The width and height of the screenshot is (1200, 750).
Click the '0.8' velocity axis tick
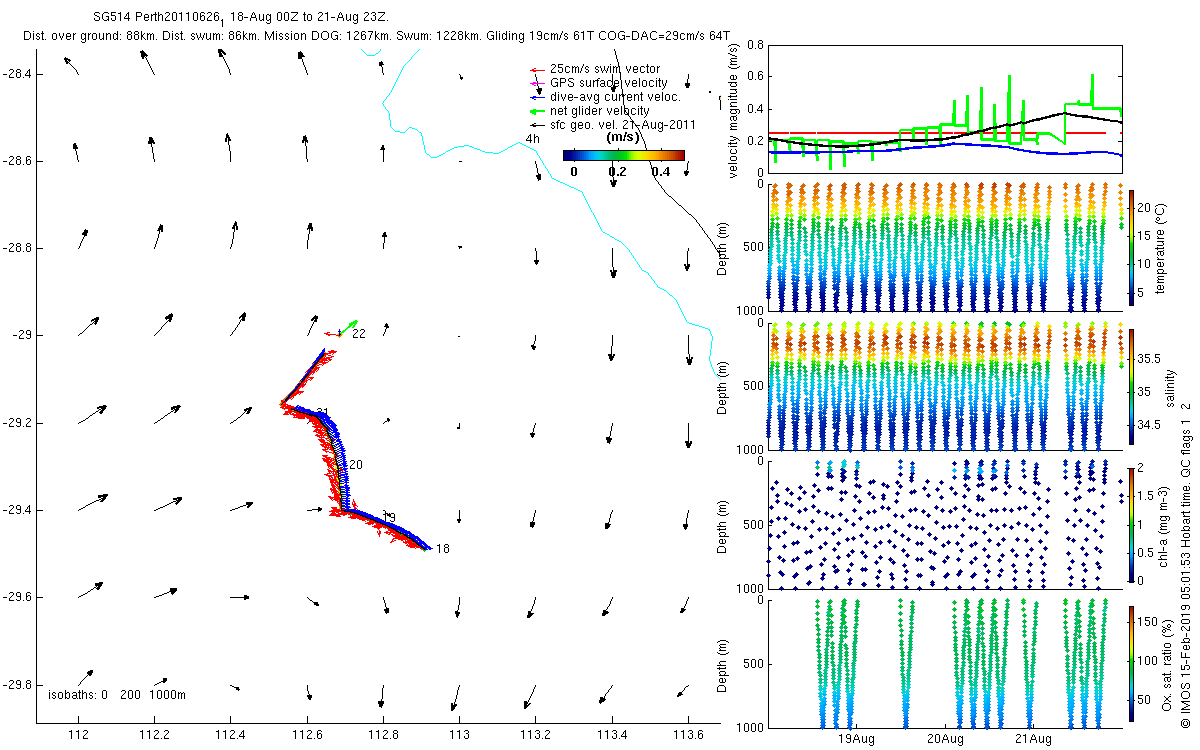pos(755,45)
